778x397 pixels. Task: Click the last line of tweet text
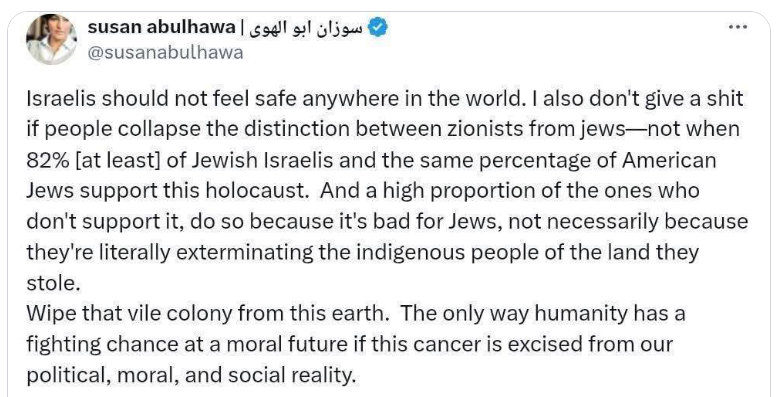pyautogui.click(x=192, y=375)
